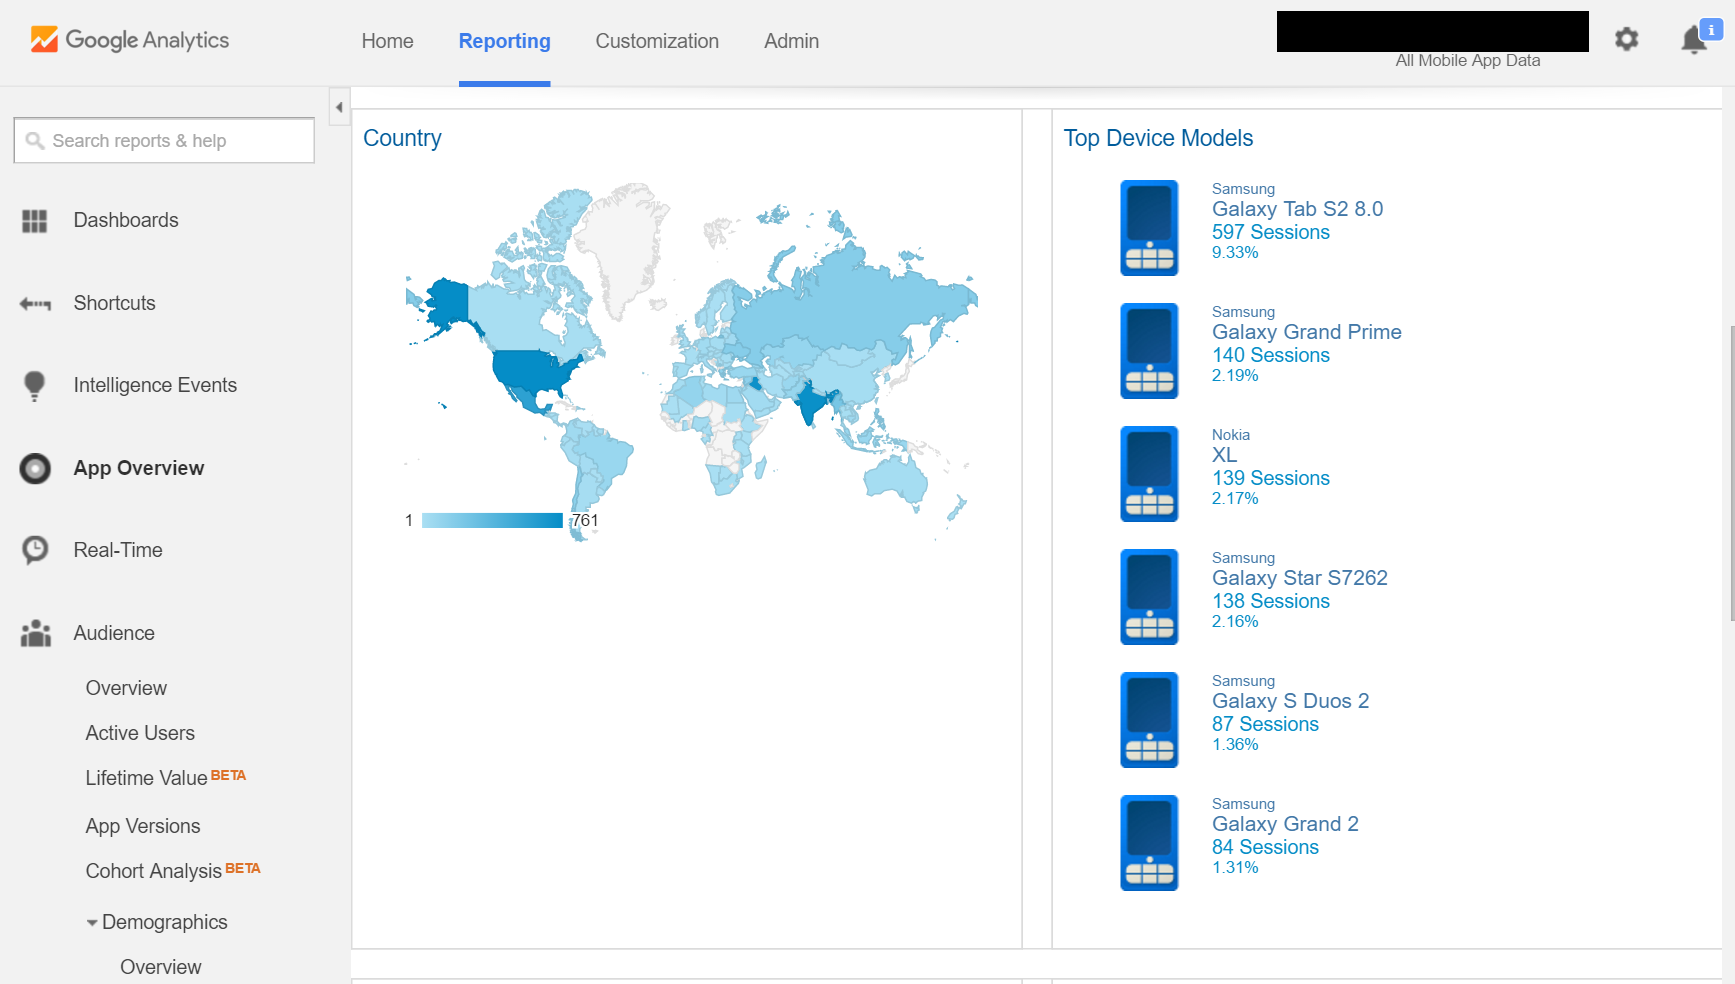Click the Shortcuts arrow icon

(x=35, y=304)
